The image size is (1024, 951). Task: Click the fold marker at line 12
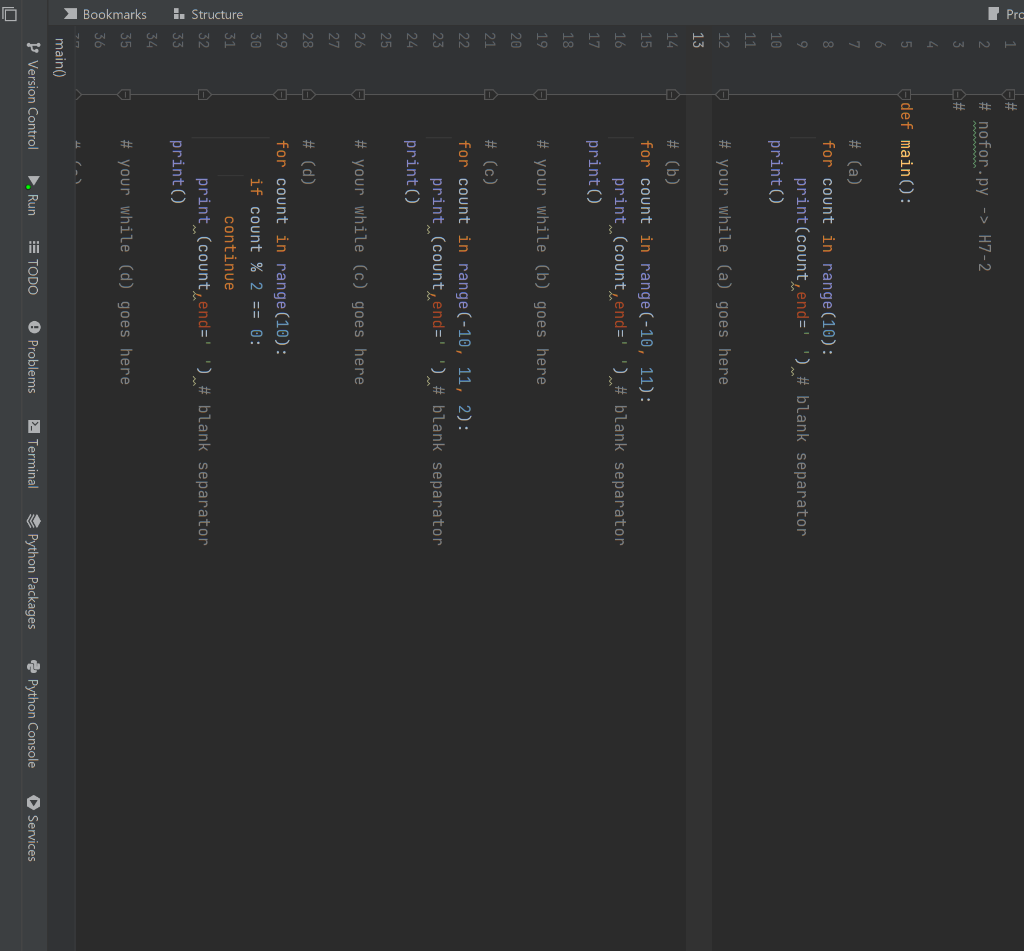tap(723, 95)
